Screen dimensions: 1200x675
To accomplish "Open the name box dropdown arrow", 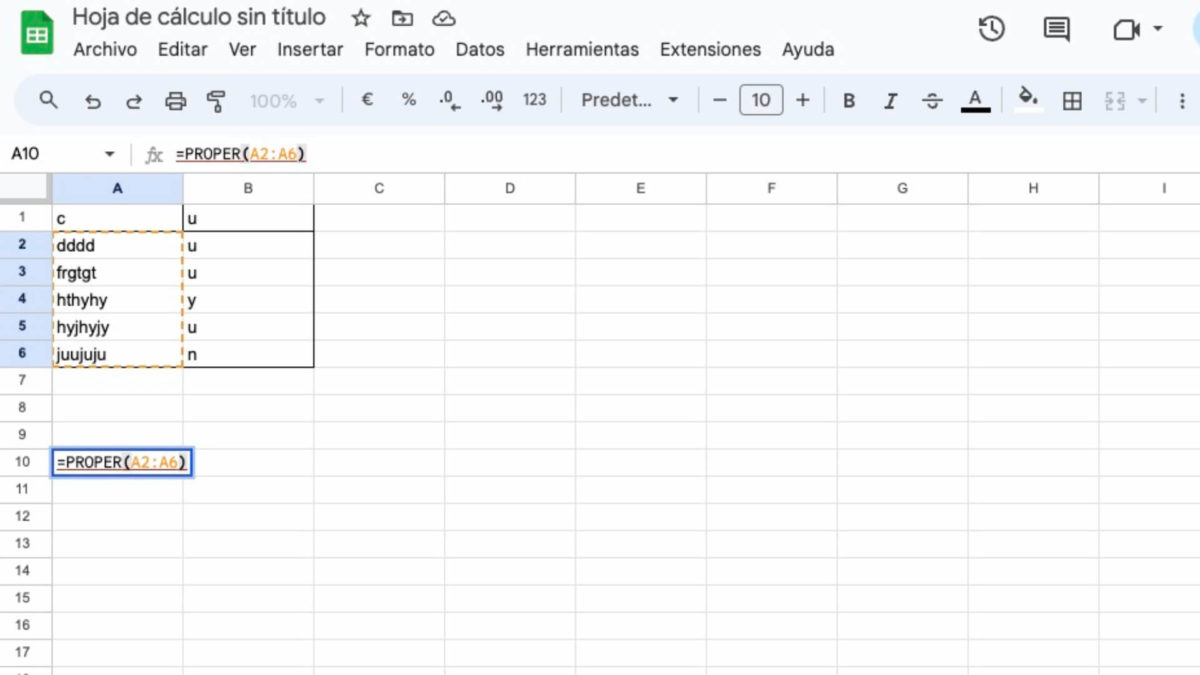I will 109,154.
